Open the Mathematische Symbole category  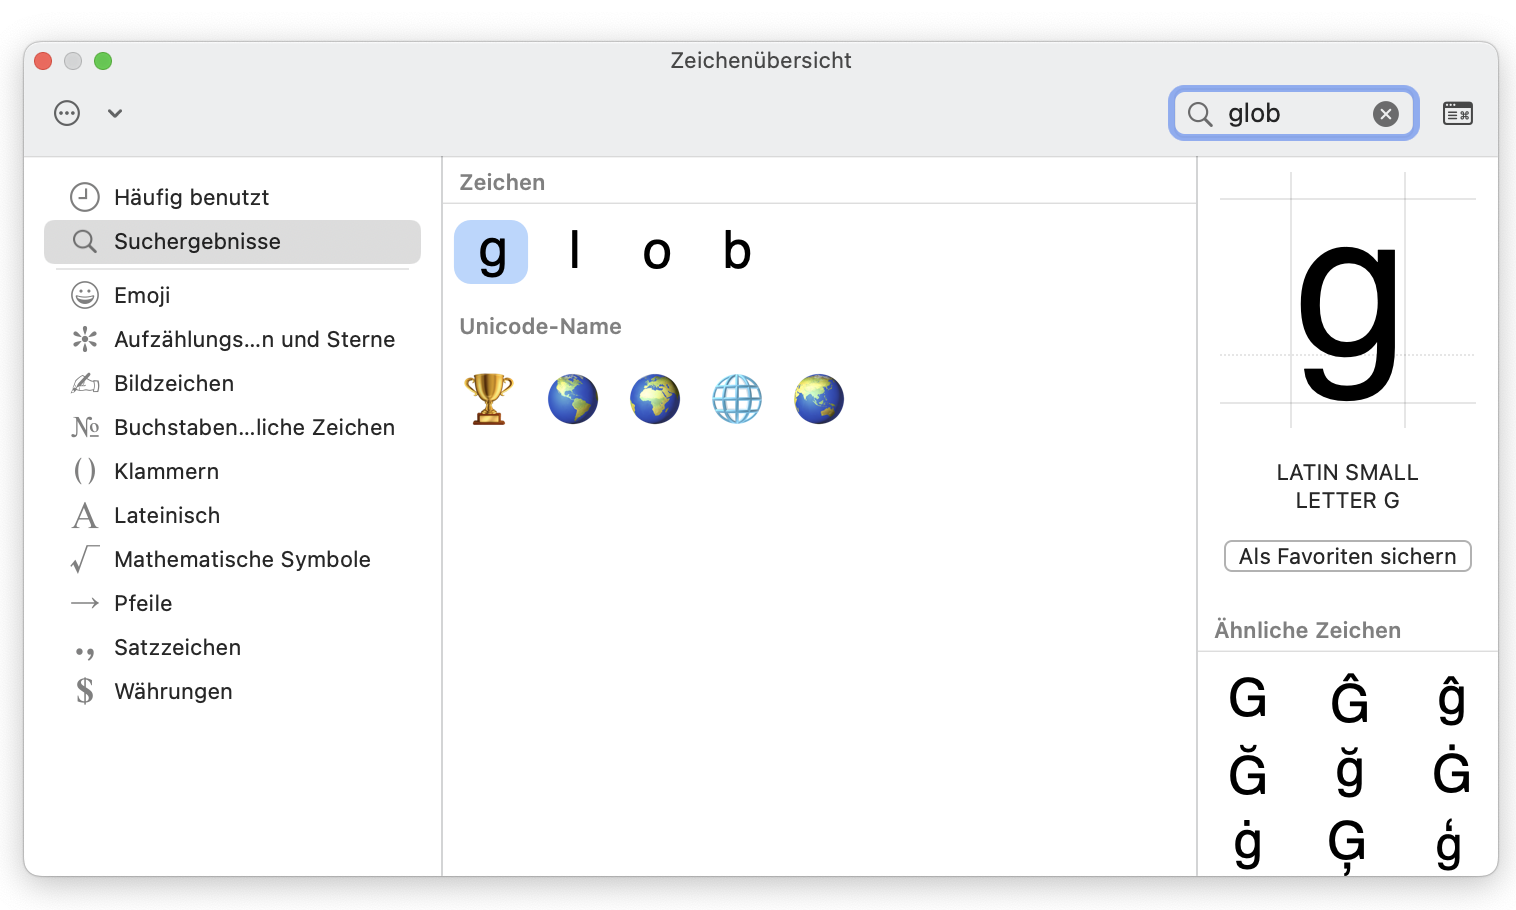point(242,559)
